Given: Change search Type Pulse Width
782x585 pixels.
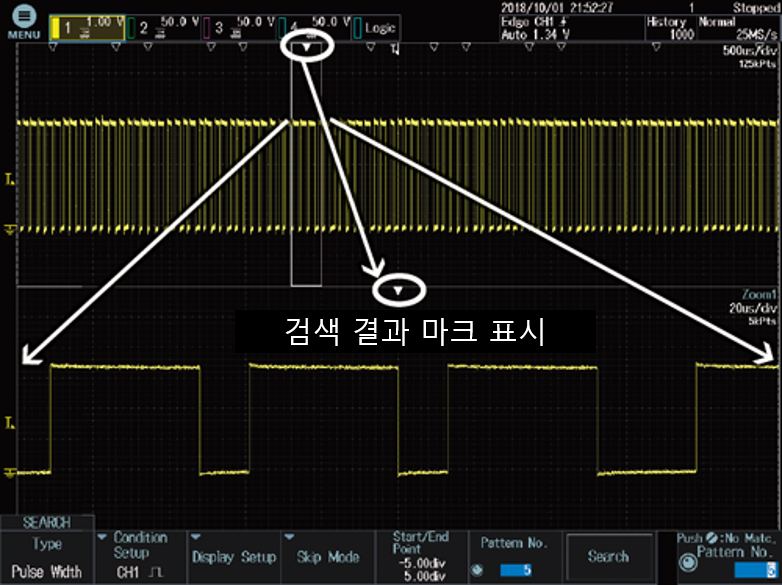Looking at the screenshot, I should pyautogui.click(x=47, y=558).
